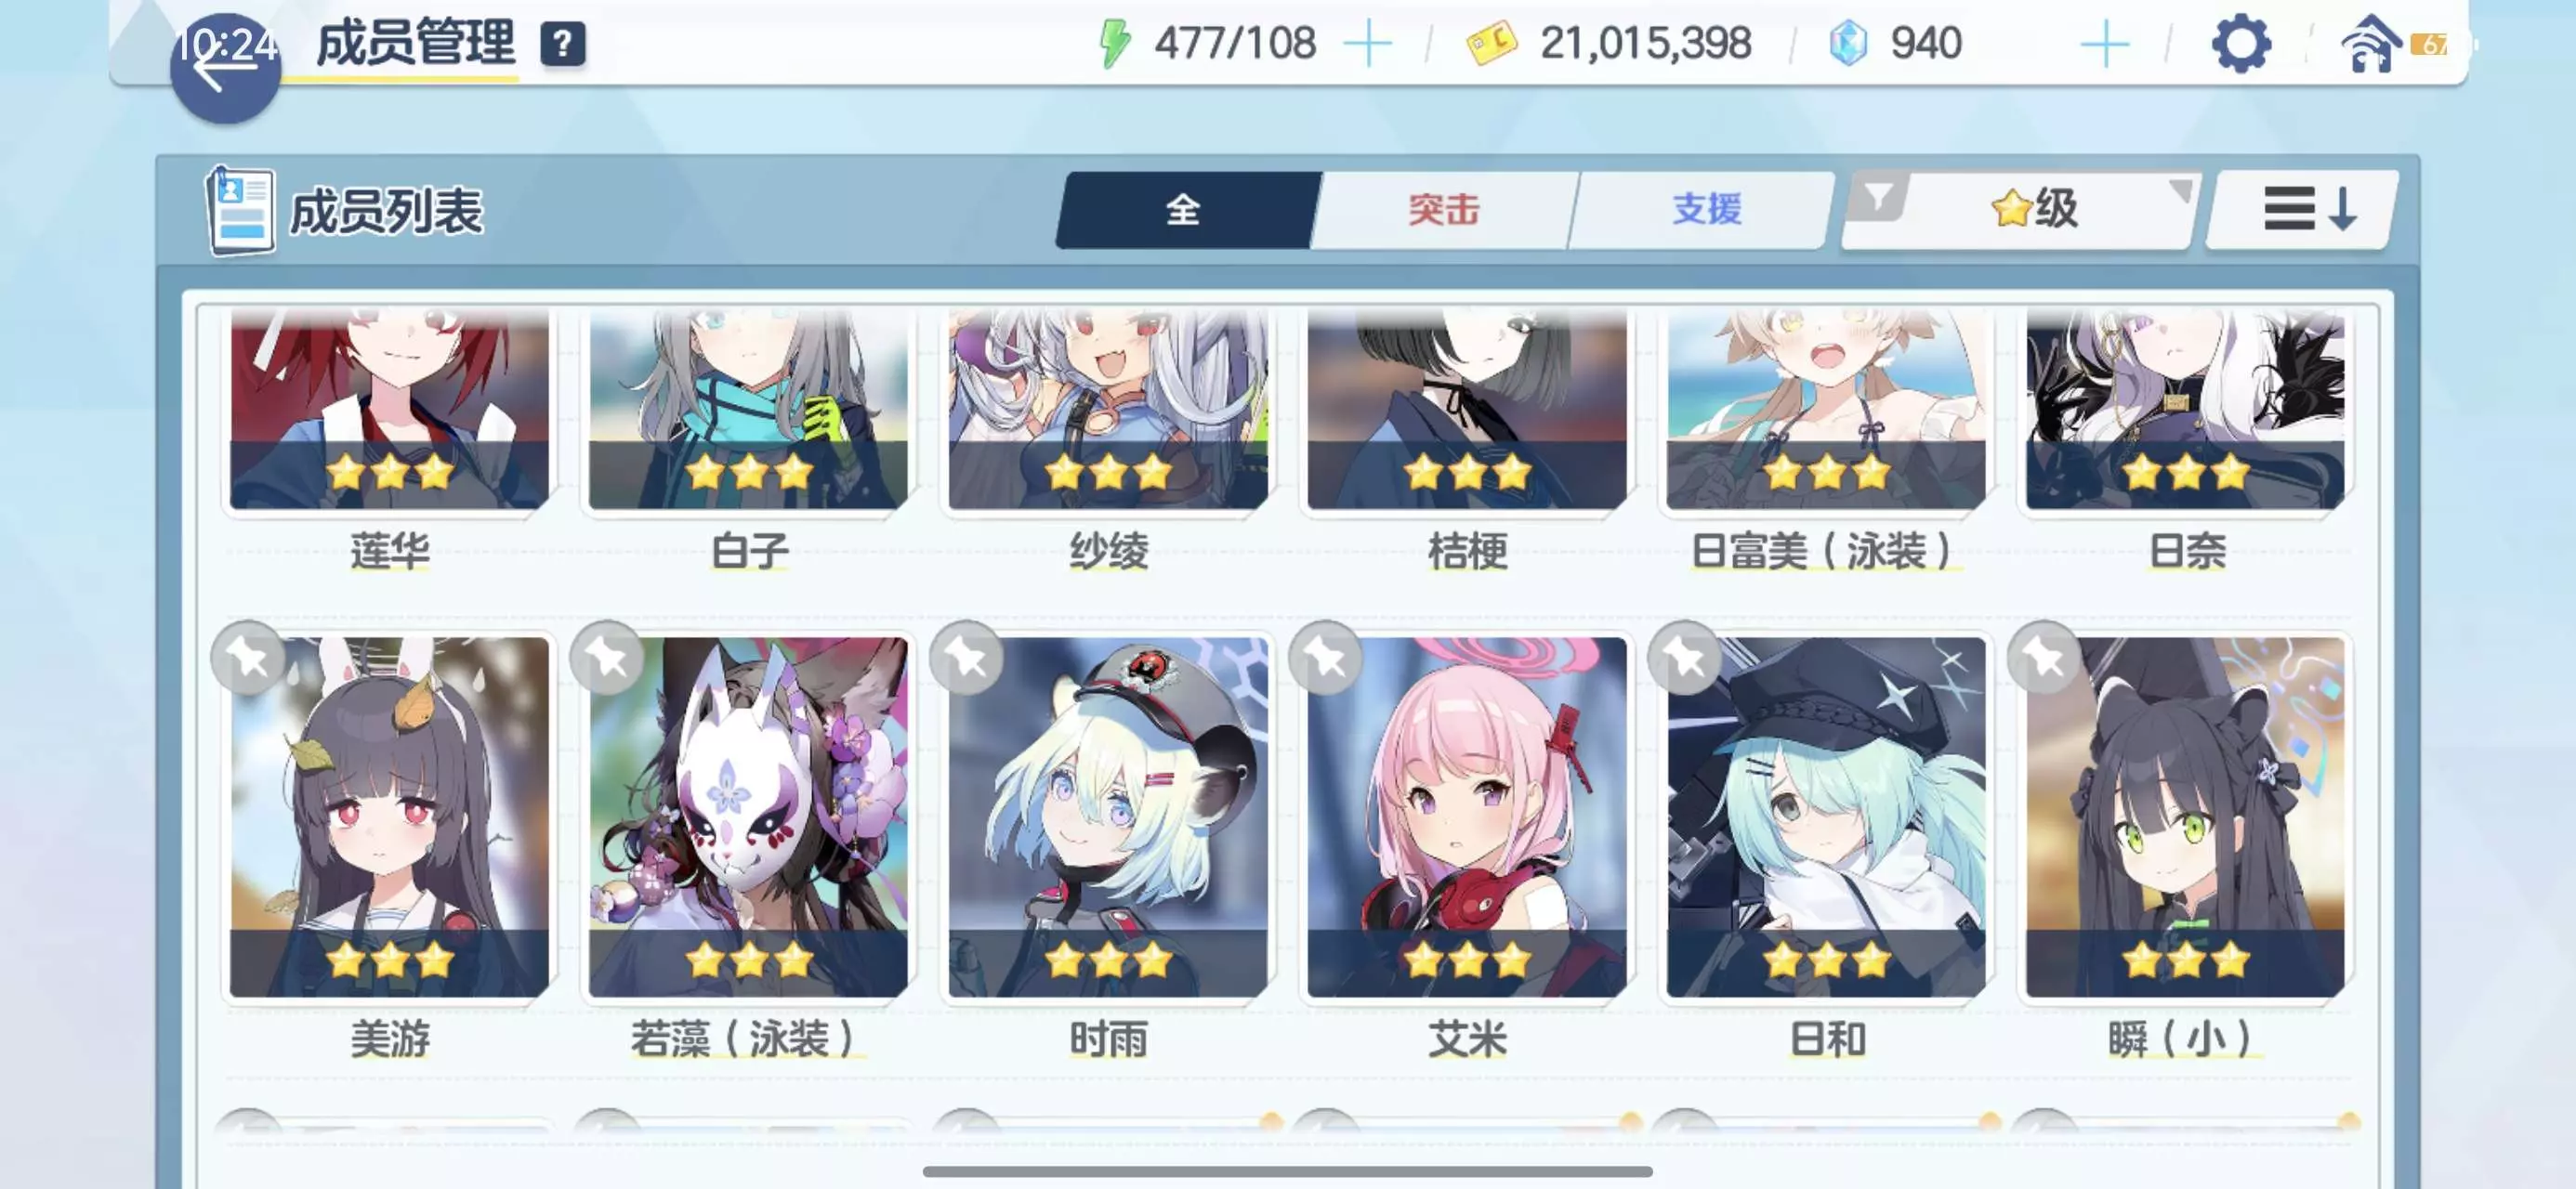The height and width of the screenshot is (1189, 2576).
Task: Switch to the 突击 tab
Action: [1443, 209]
